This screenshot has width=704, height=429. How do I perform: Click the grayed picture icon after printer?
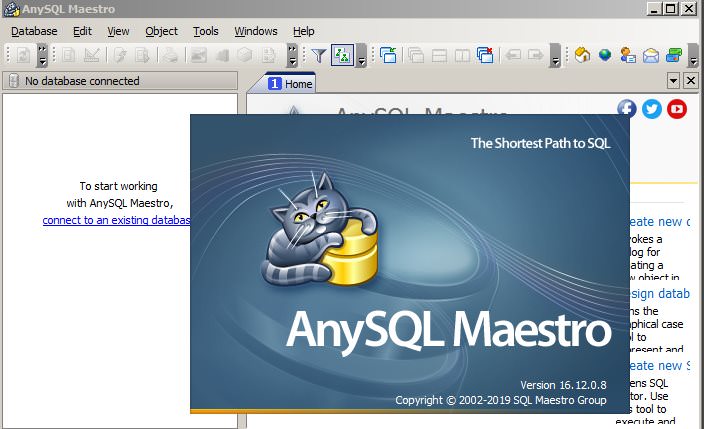[198, 55]
